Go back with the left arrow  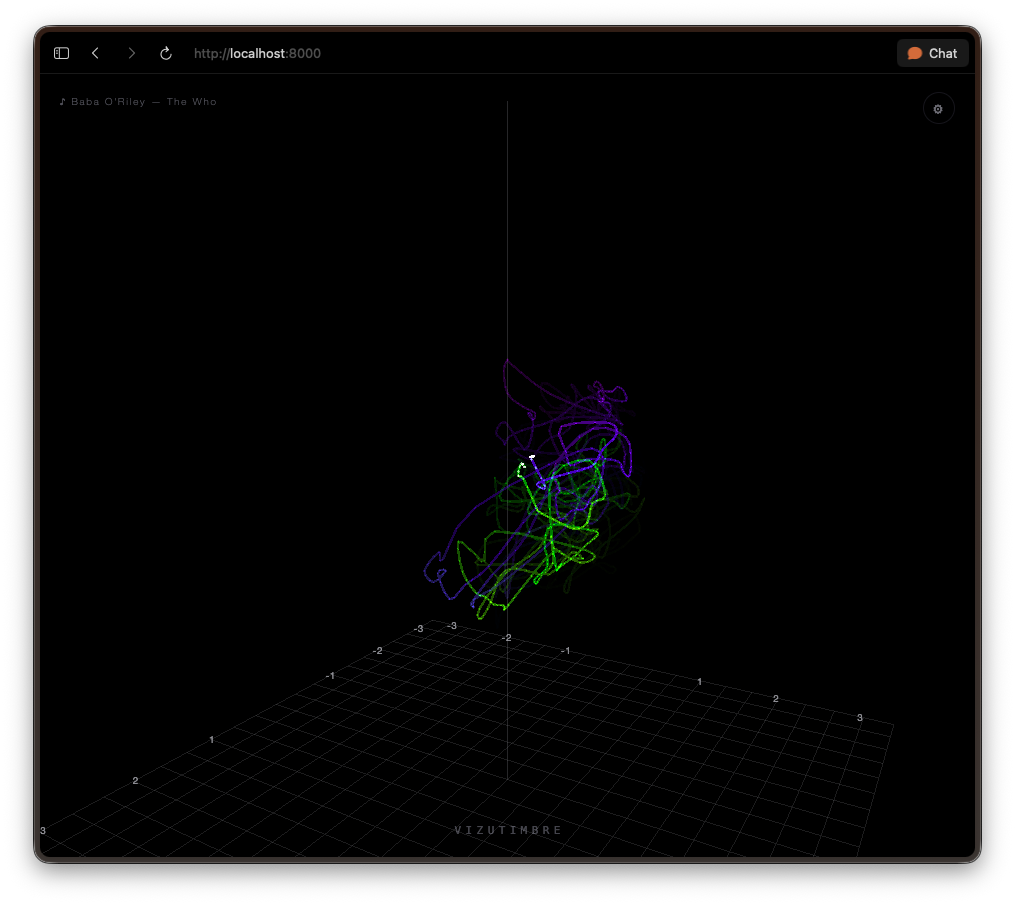tap(96, 53)
